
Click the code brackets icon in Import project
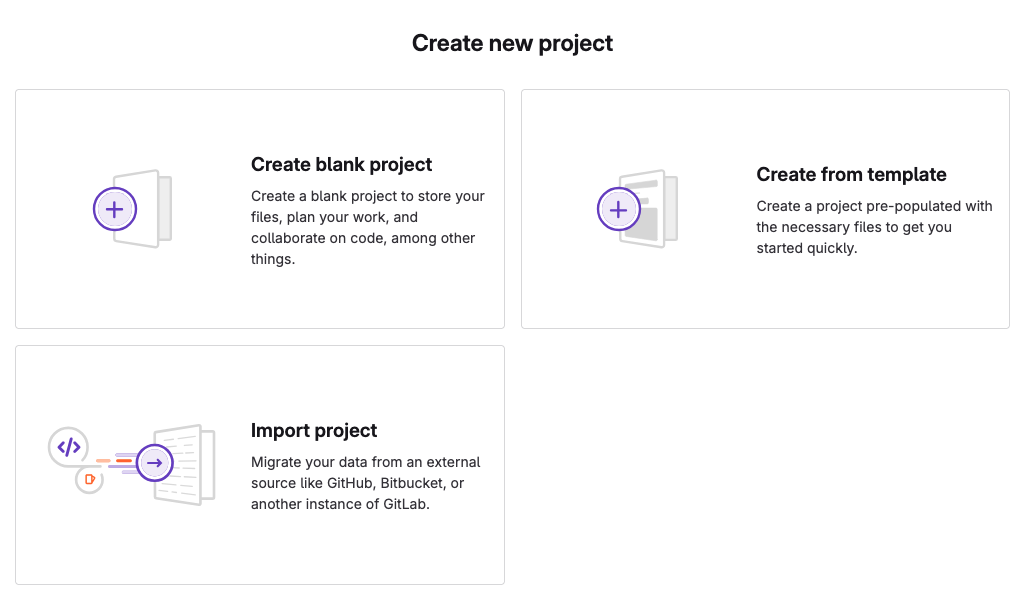(69, 447)
